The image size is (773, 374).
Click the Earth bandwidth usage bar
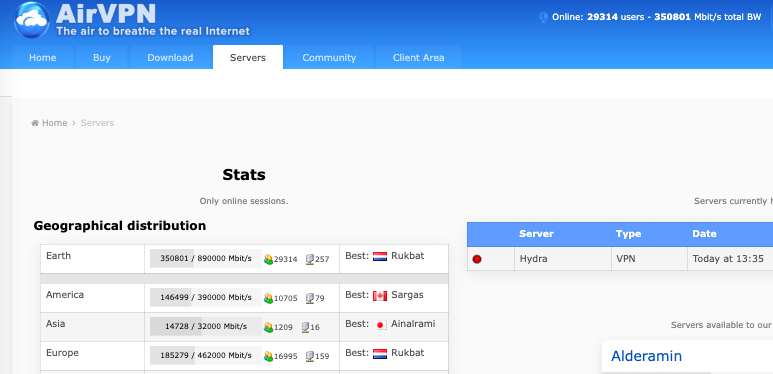206,258
